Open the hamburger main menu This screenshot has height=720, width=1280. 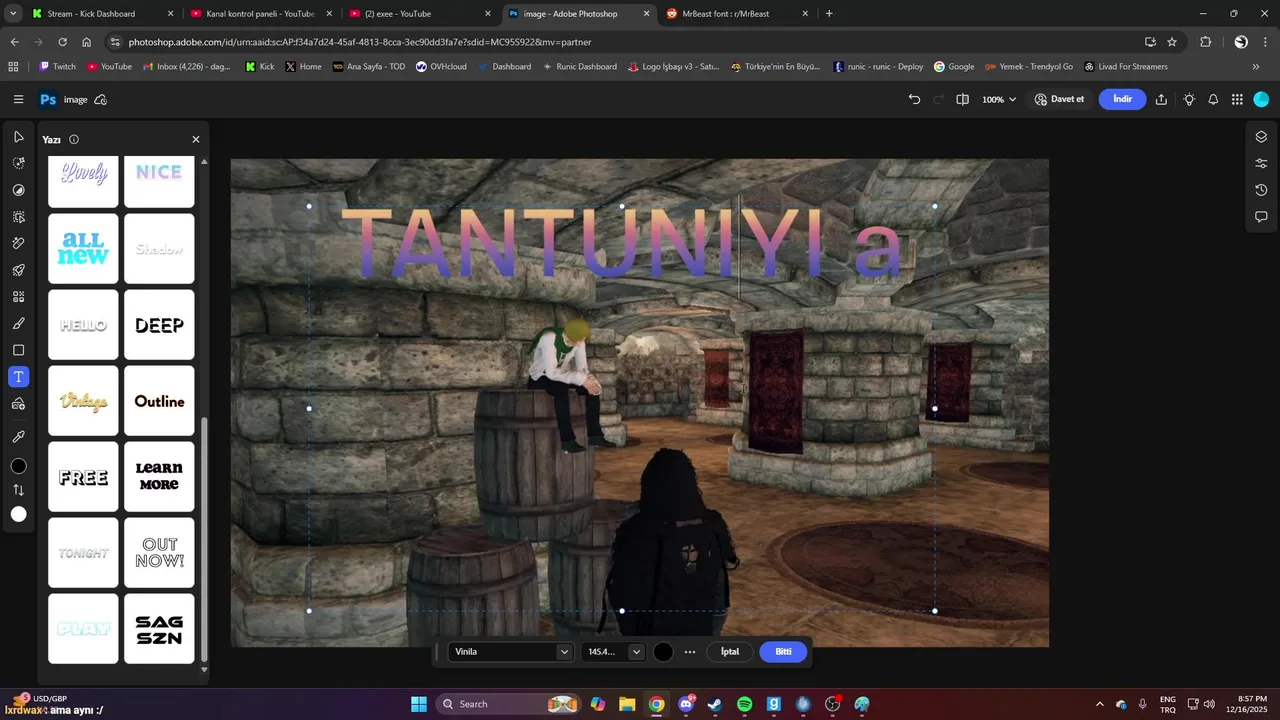click(x=18, y=99)
